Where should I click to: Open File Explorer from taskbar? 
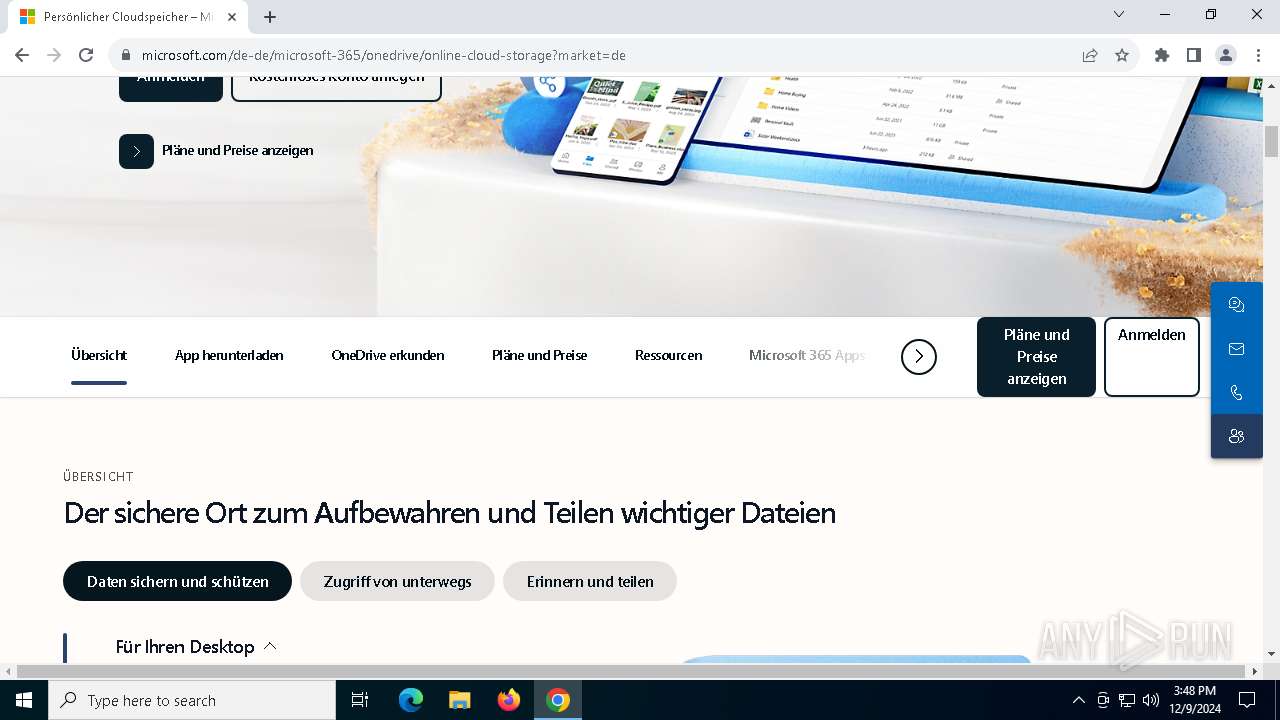(x=460, y=700)
